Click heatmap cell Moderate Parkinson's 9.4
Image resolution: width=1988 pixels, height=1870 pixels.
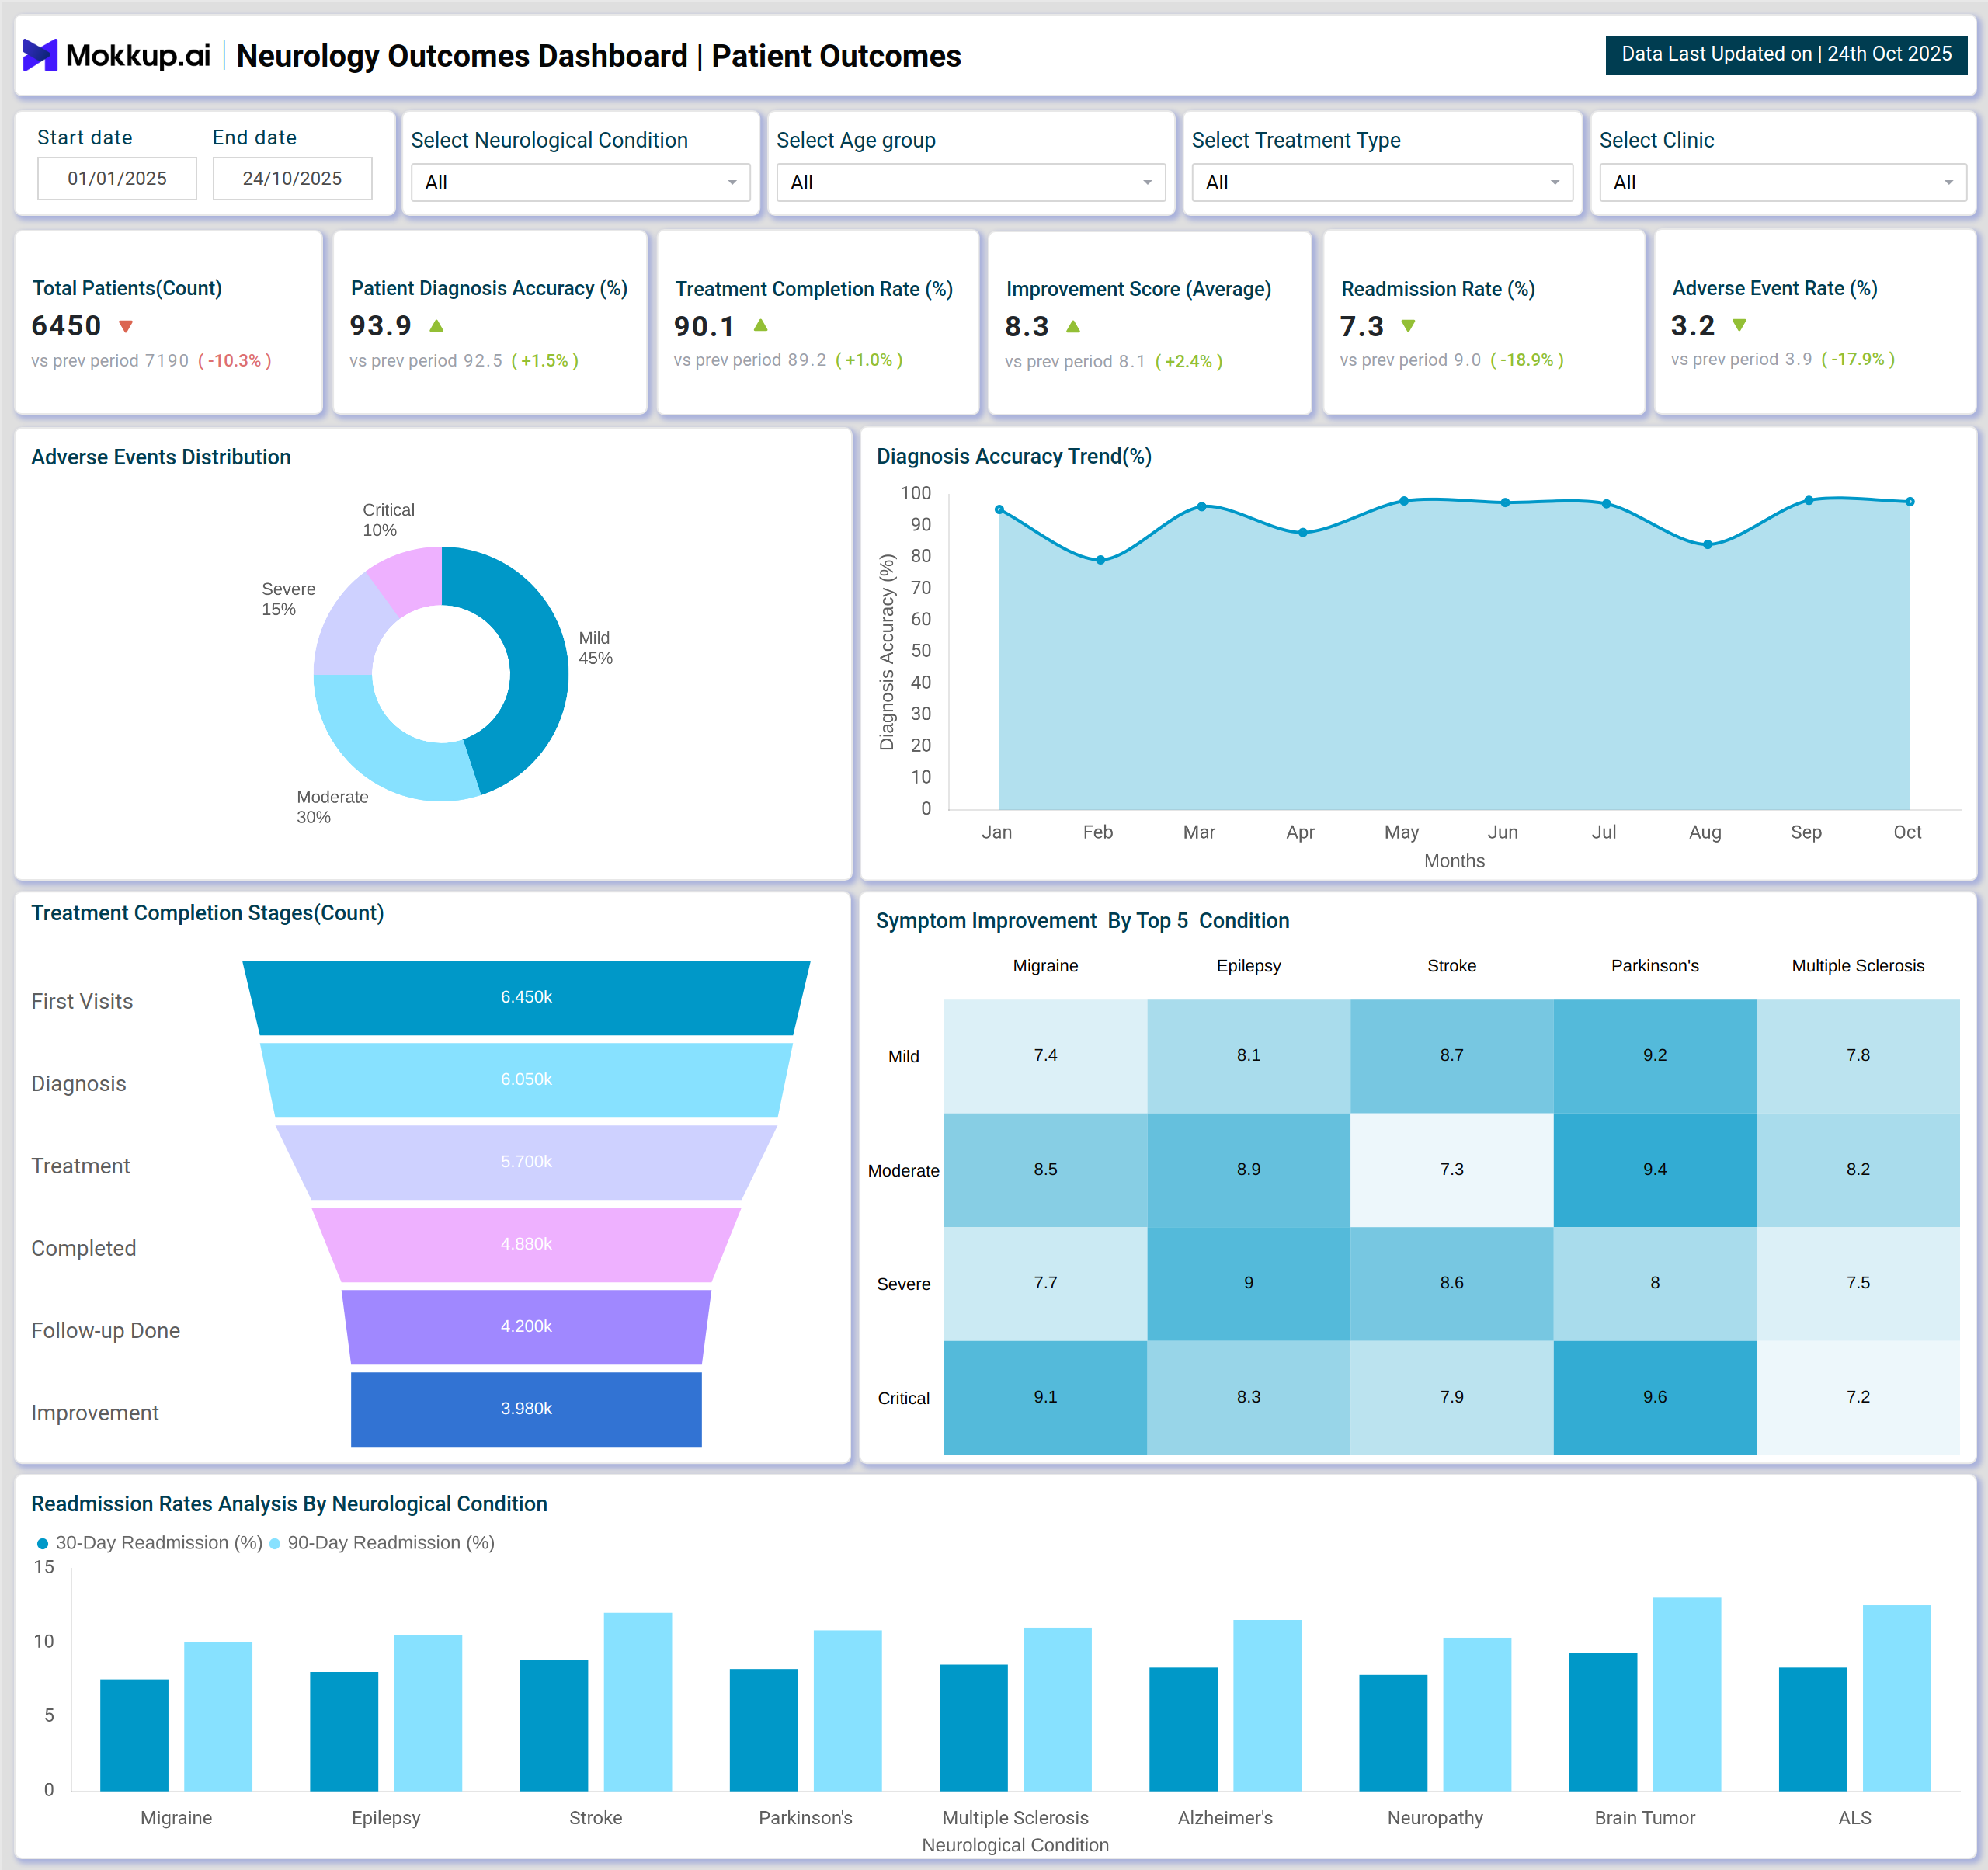1654,1169
